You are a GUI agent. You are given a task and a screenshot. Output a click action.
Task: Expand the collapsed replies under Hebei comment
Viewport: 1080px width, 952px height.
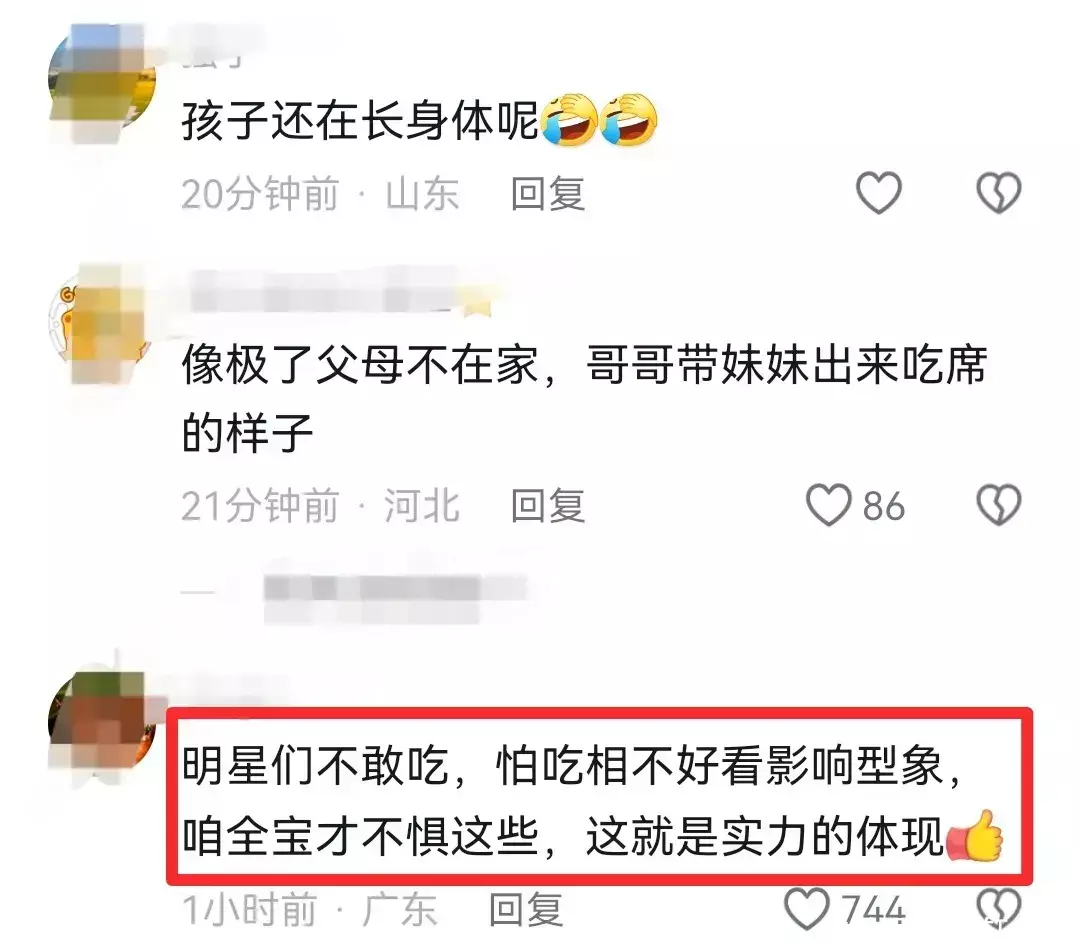(355, 592)
